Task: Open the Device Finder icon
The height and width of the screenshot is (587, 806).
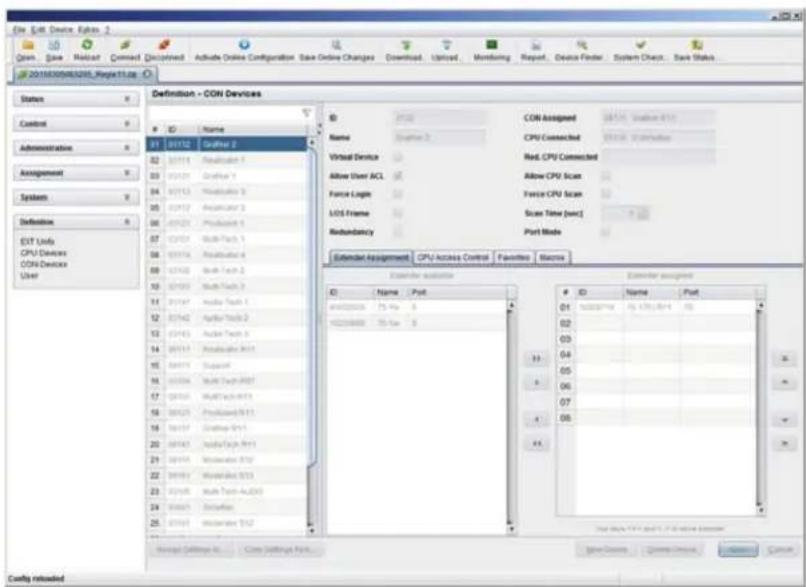Action: coord(580,45)
